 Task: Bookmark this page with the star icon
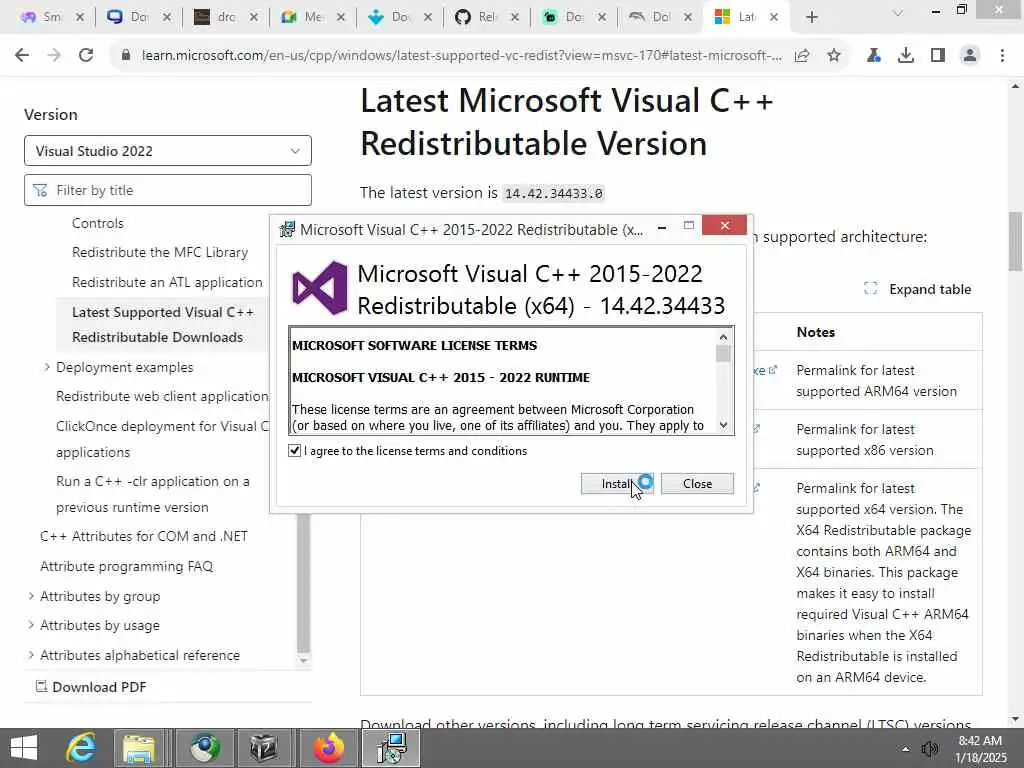pyautogui.click(x=833, y=56)
